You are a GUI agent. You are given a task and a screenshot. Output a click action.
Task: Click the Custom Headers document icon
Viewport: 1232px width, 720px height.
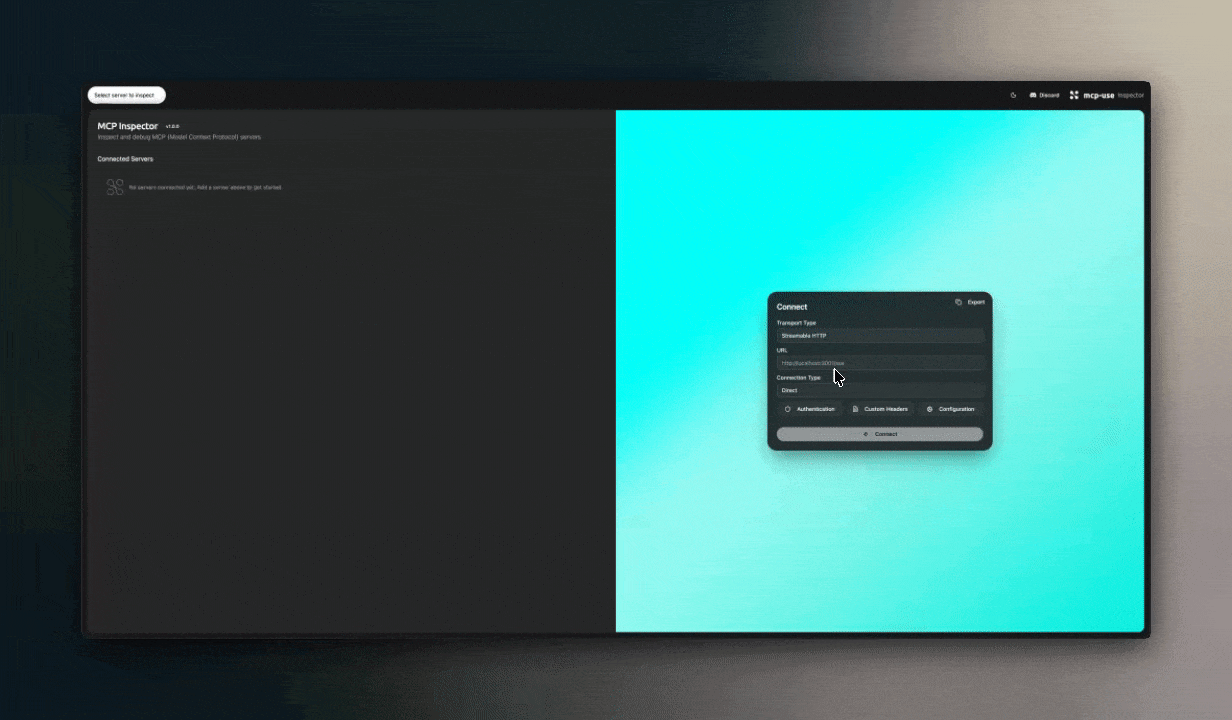click(x=854, y=409)
